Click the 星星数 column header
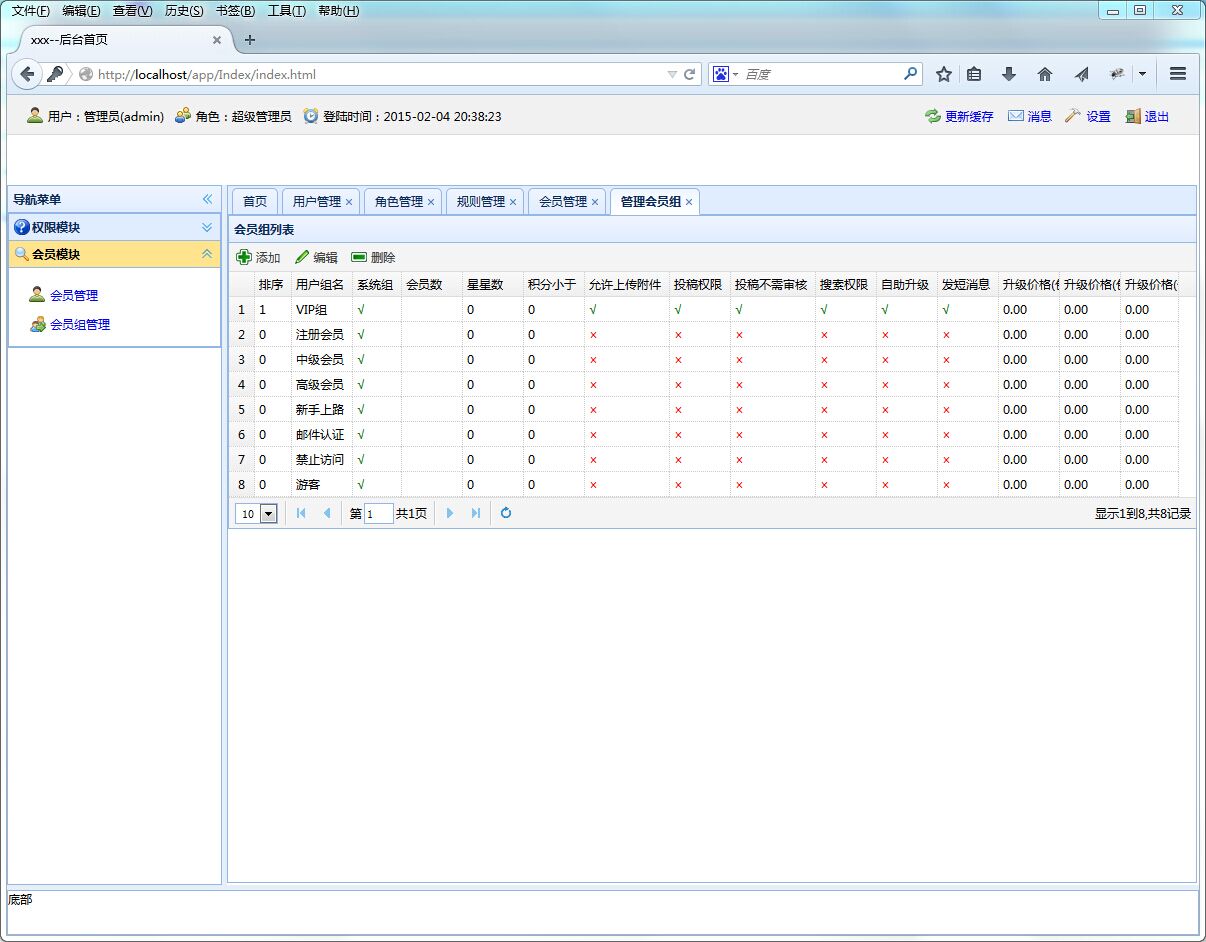The height and width of the screenshot is (942, 1206). [492, 284]
